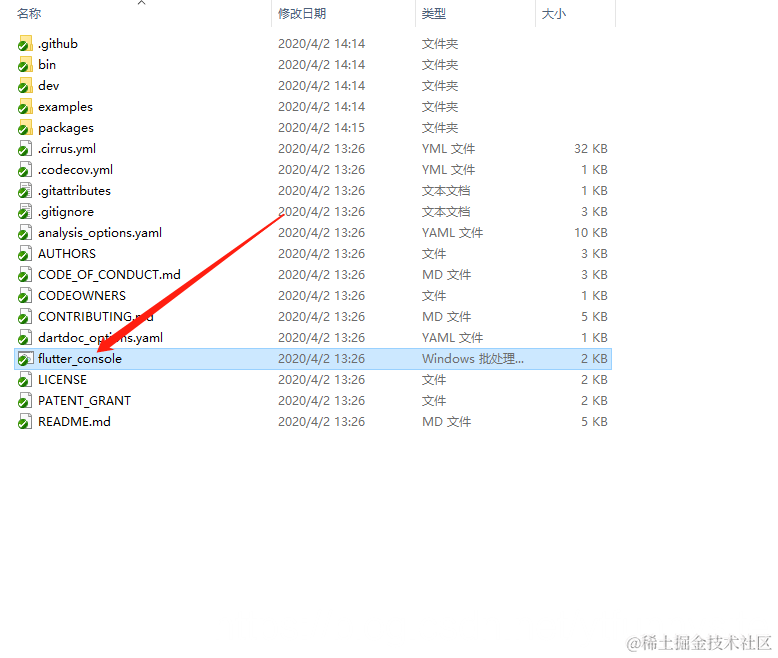
Task: Click the MD 文件 type of README.md
Action: [447, 422]
